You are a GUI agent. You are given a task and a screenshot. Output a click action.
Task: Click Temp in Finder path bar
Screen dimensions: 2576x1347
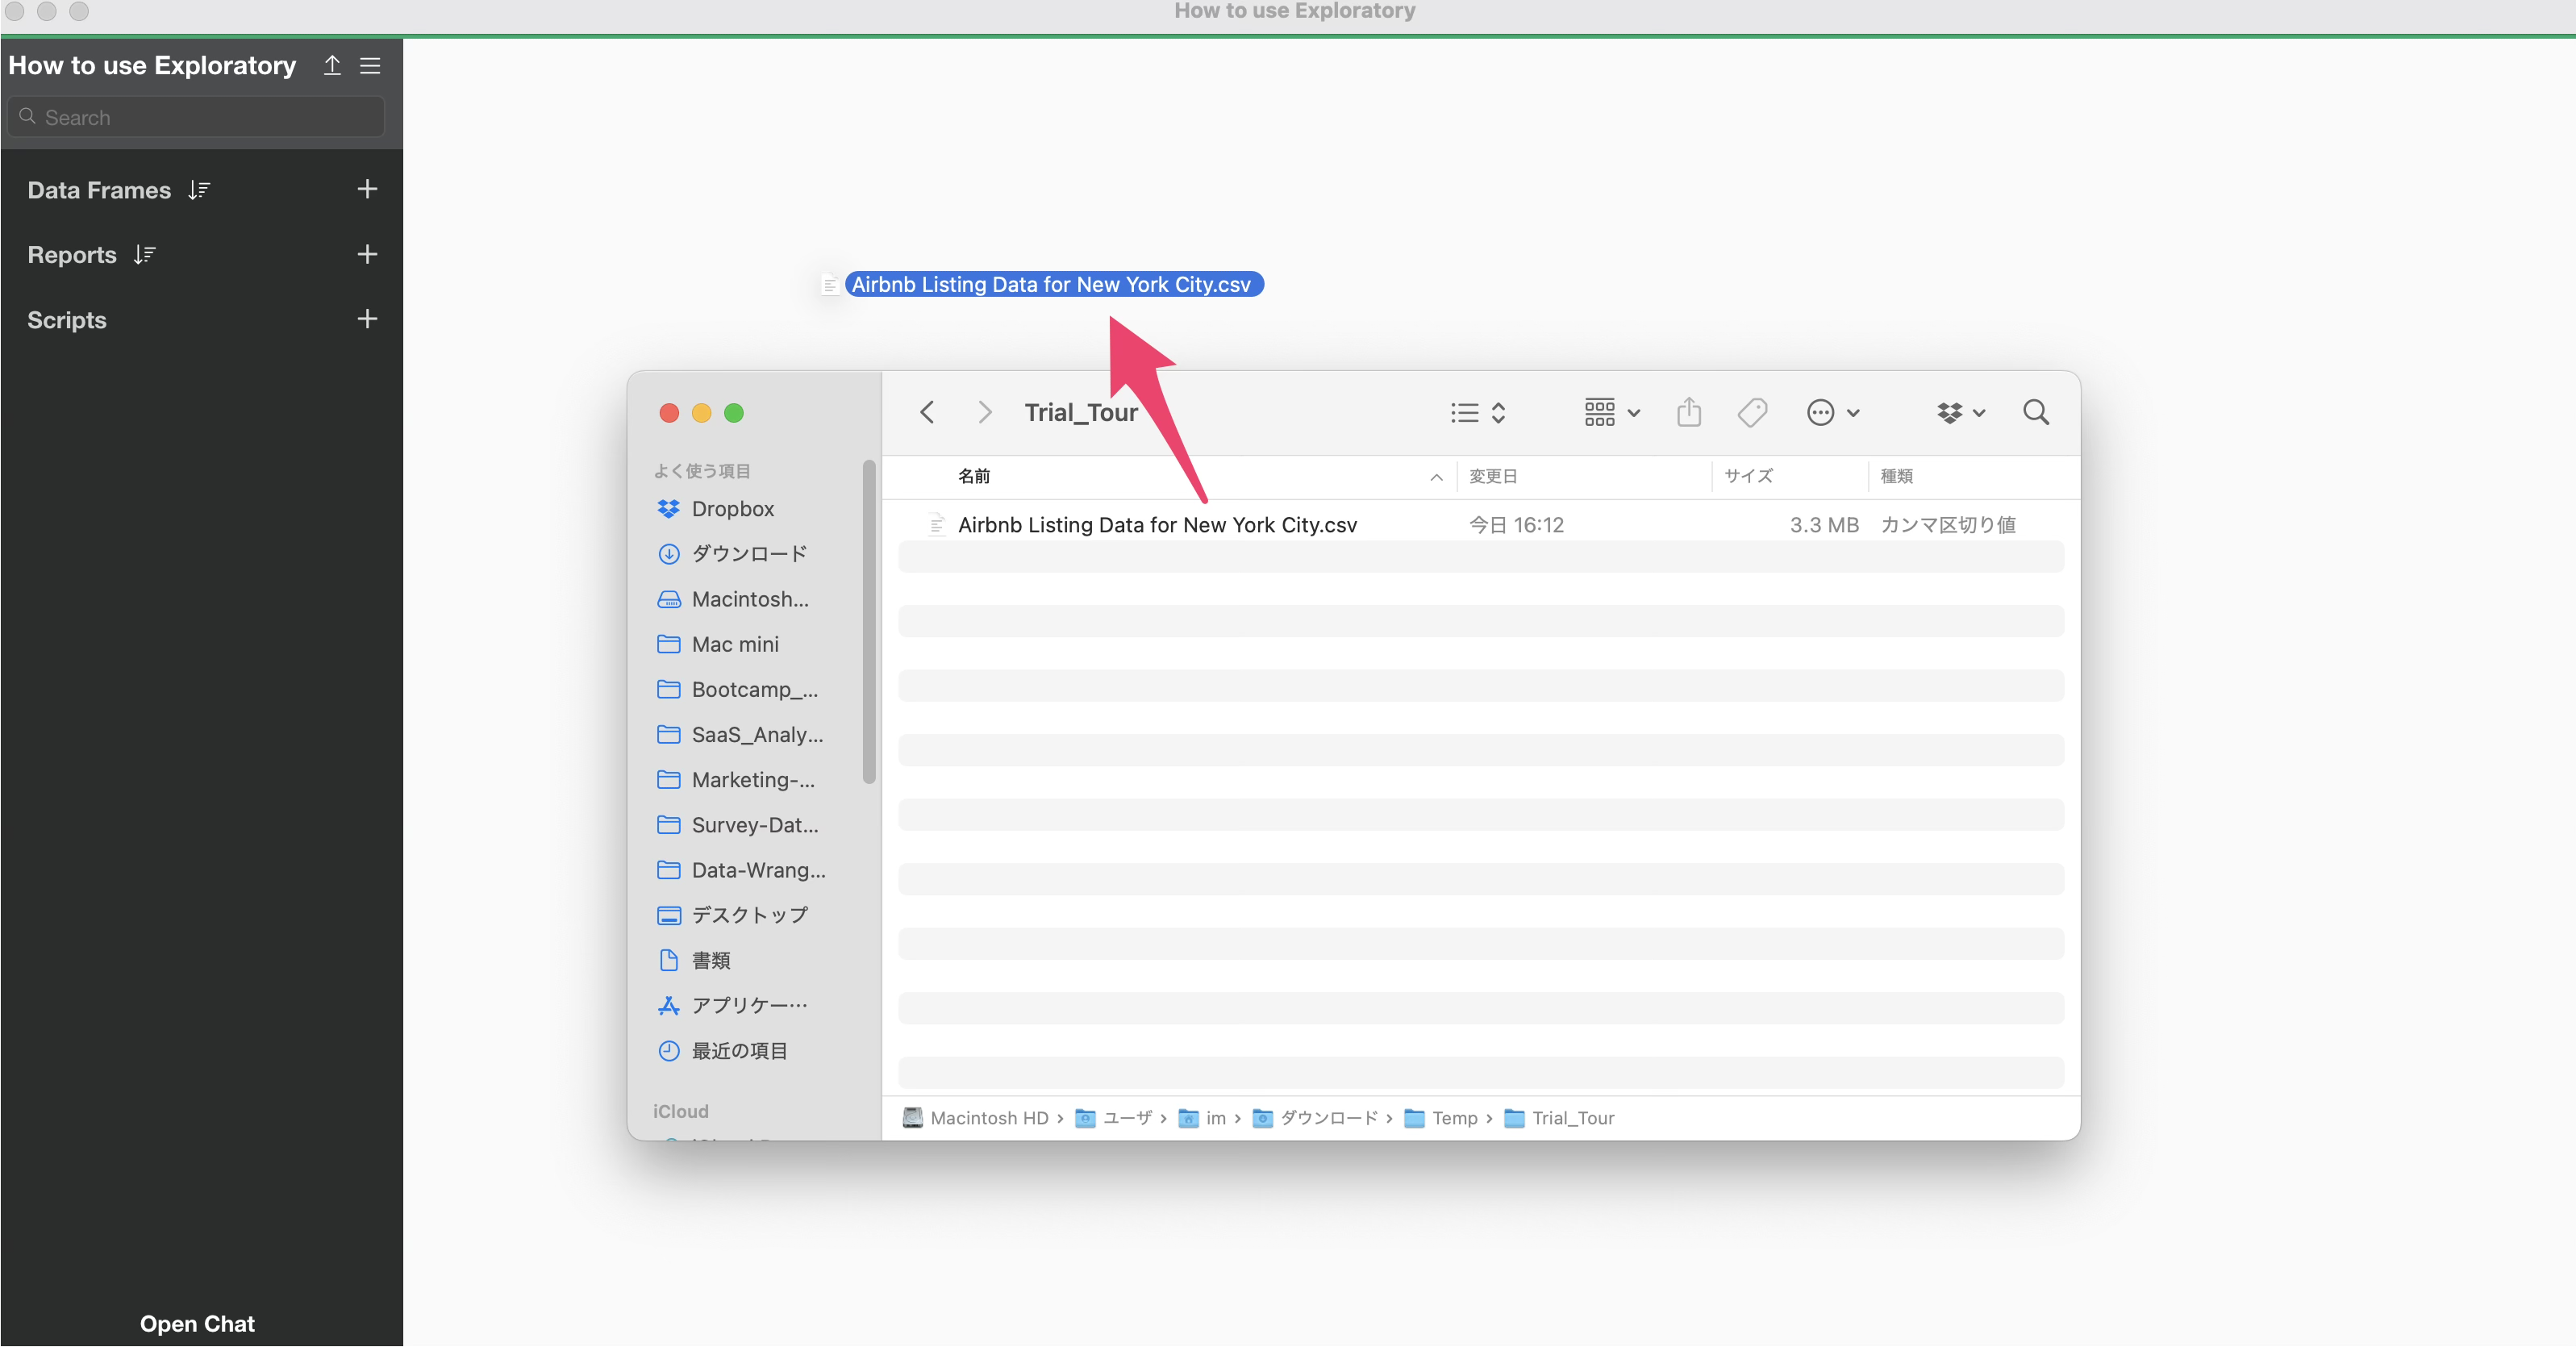pos(1441,1118)
